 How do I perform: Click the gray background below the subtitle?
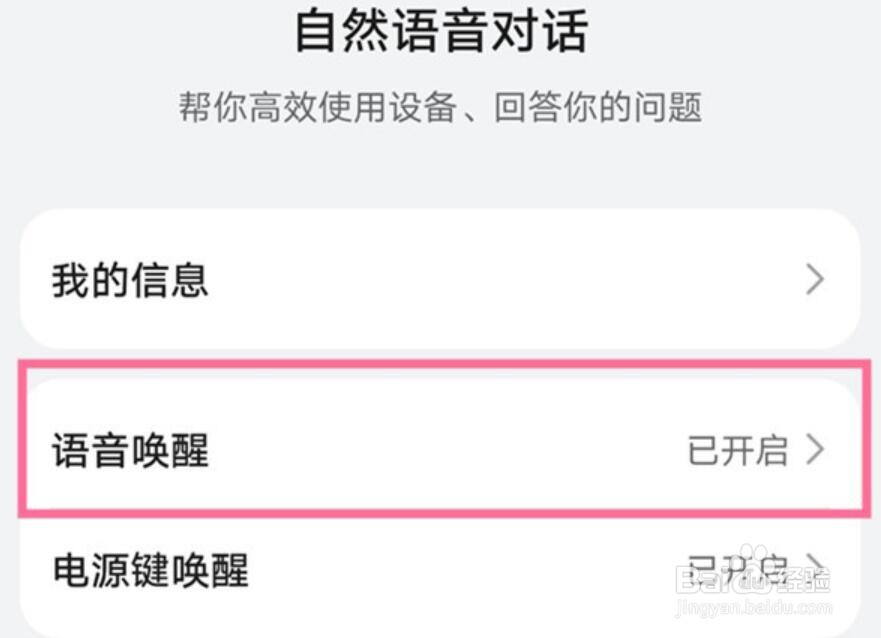coord(440,168)
